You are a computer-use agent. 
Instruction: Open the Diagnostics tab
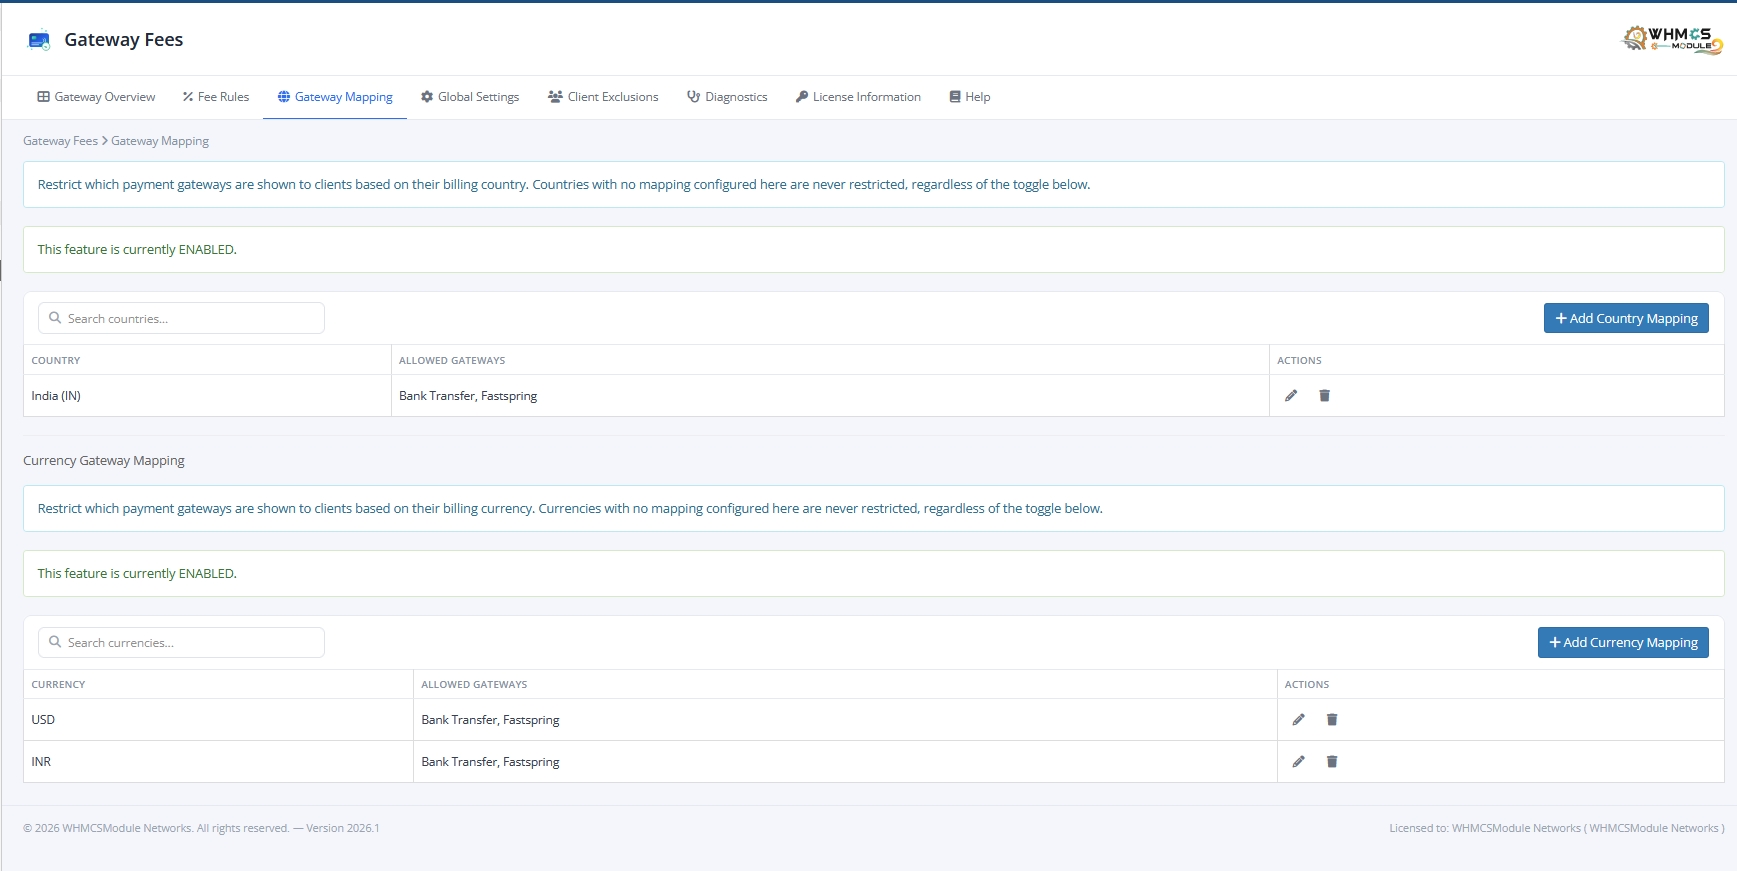(x=727, y=97)
